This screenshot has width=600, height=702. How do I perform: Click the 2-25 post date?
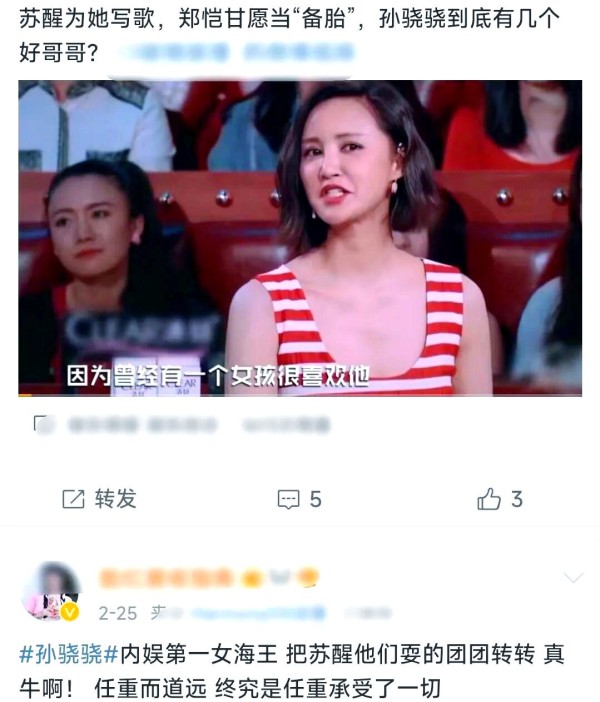pos(117,613)
